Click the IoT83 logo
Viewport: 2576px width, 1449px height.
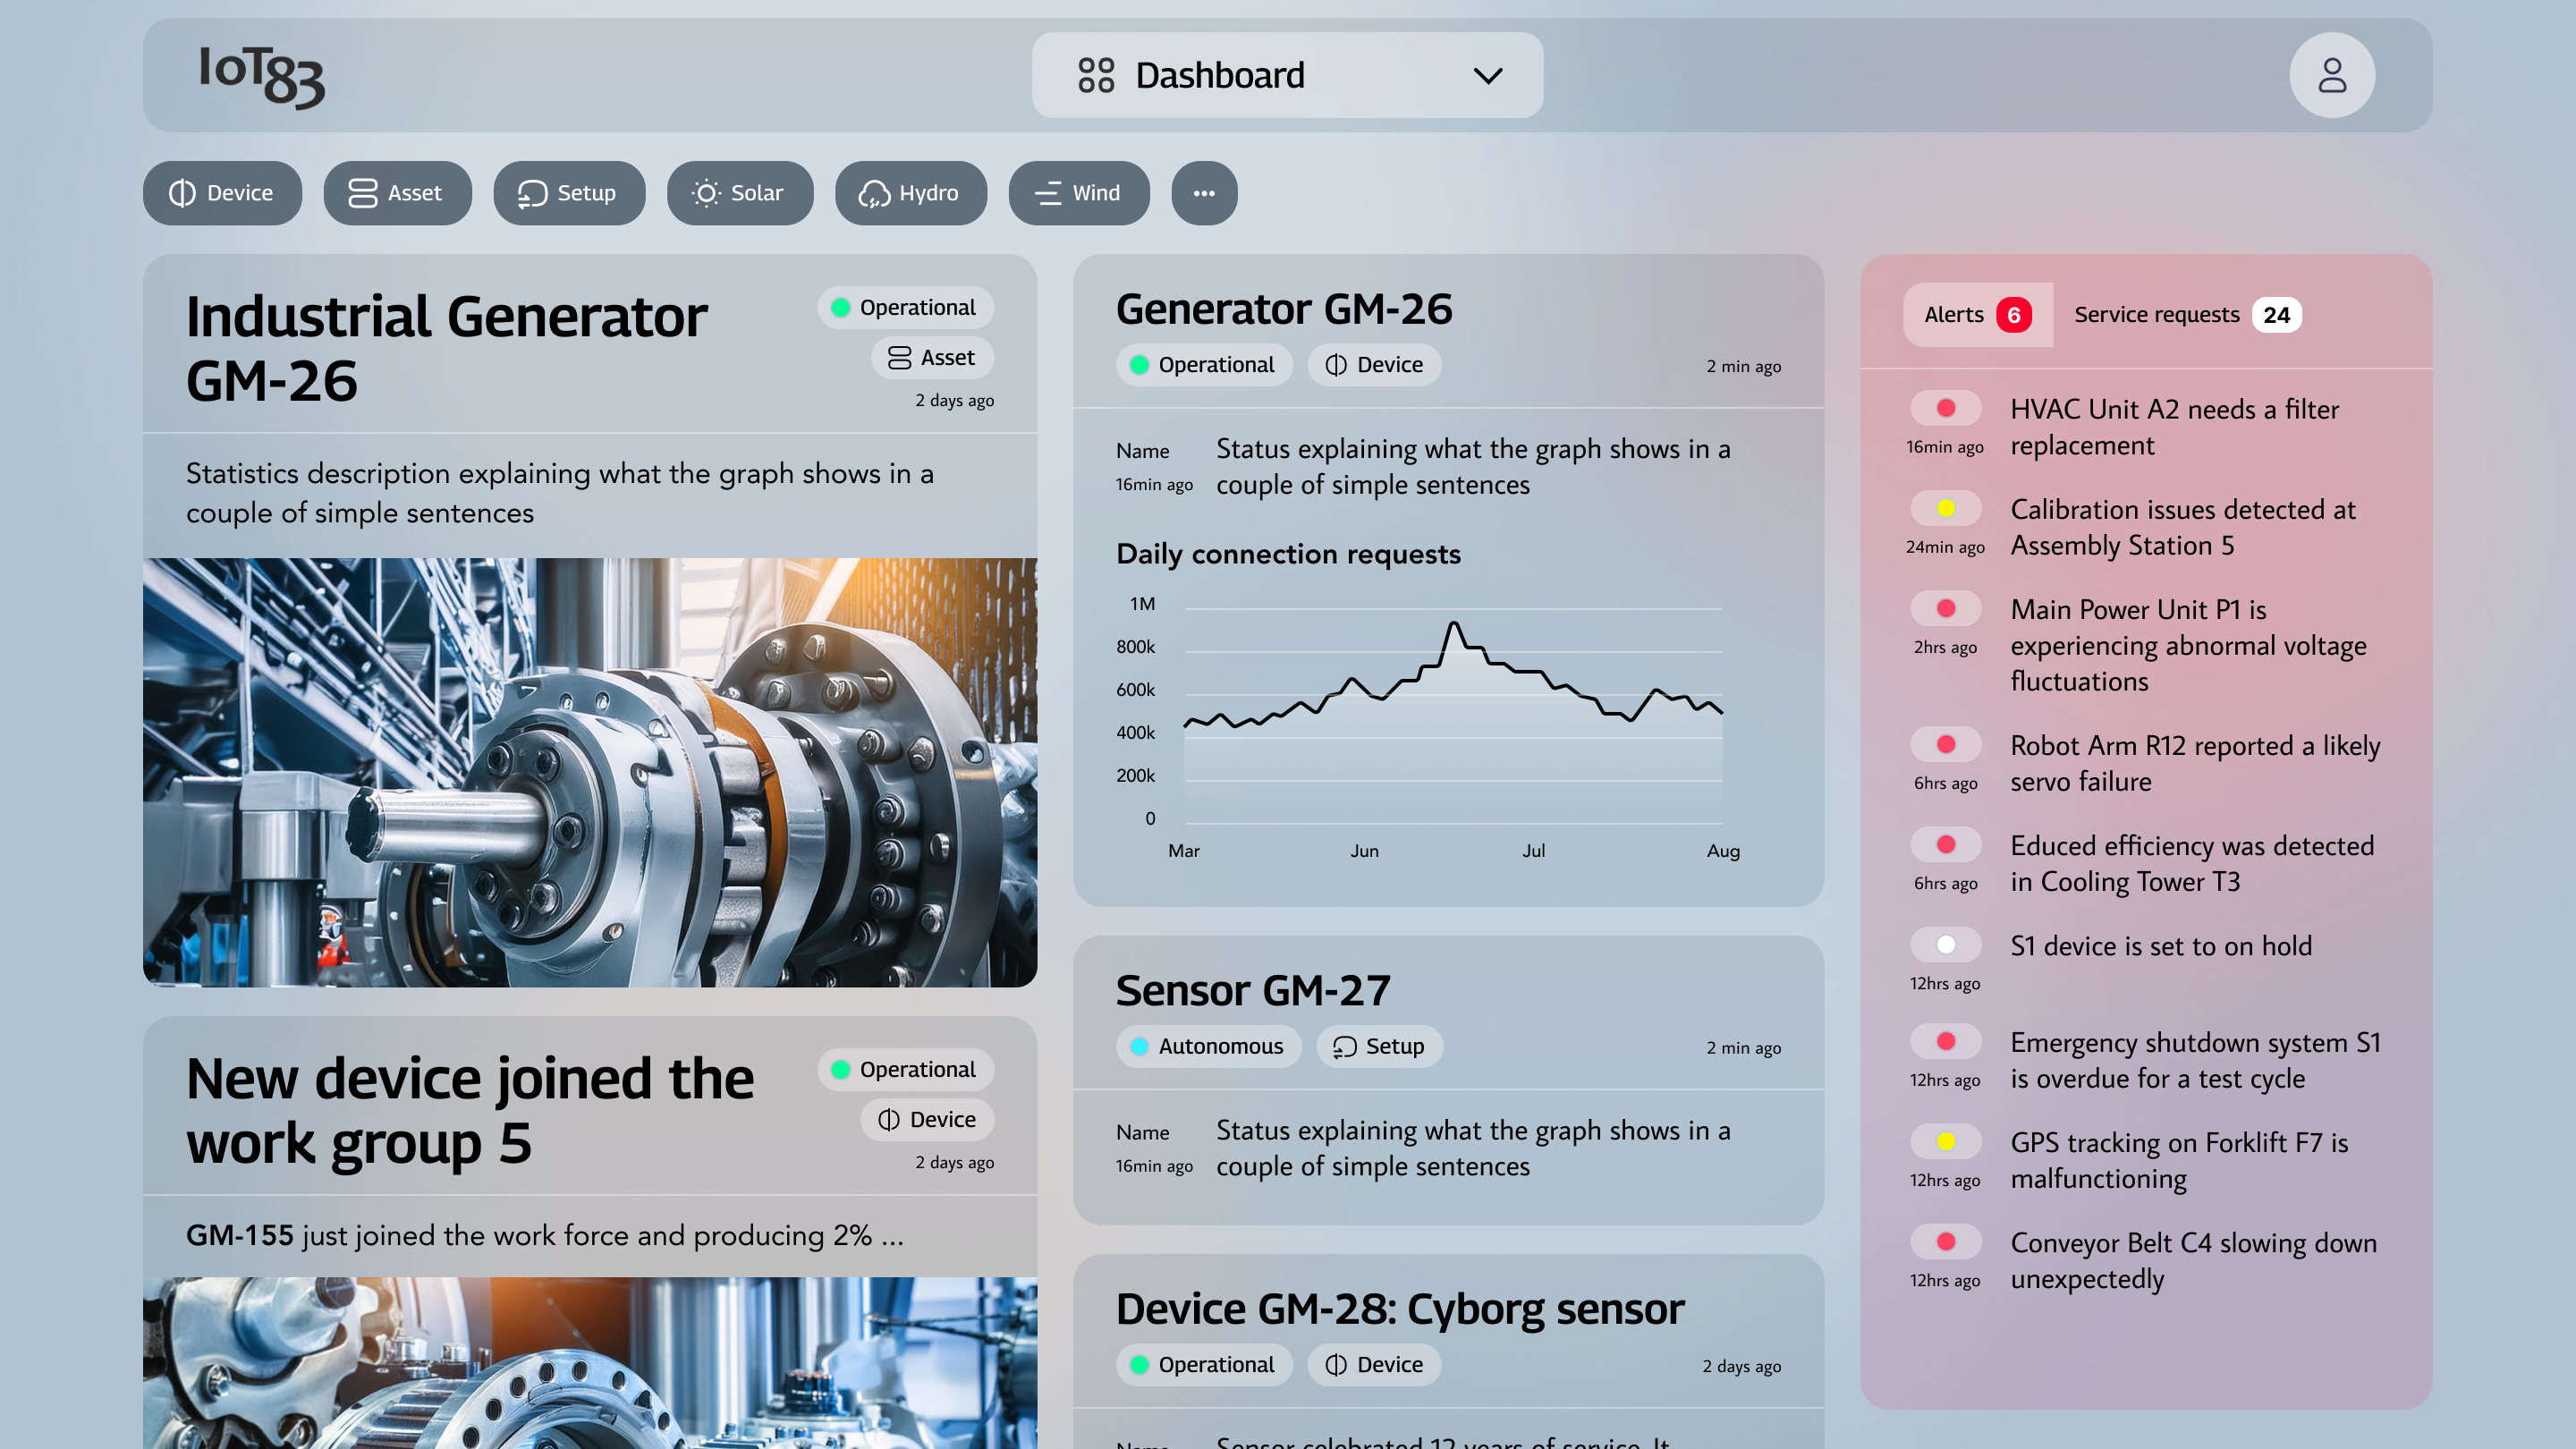coord(259,75)
